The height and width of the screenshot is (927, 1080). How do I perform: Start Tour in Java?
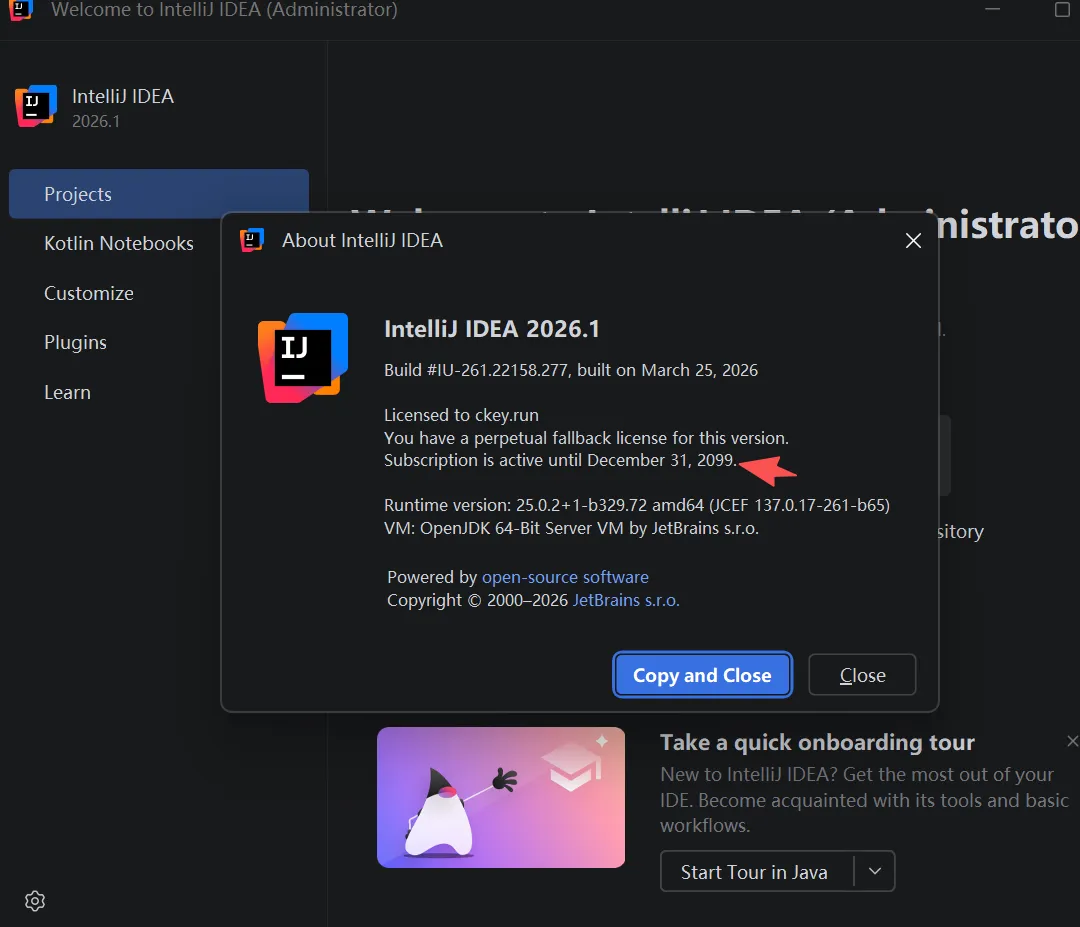[x=756, y=871]
